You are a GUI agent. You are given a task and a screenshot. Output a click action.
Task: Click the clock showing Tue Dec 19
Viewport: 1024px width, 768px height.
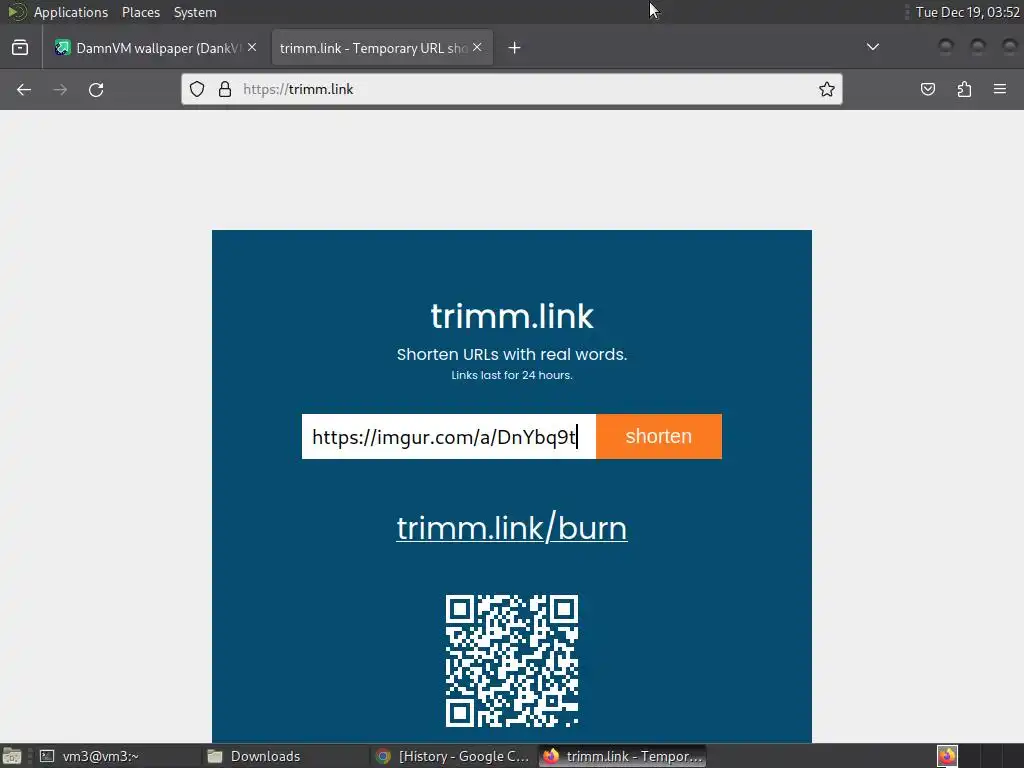(x=967, y=12)
